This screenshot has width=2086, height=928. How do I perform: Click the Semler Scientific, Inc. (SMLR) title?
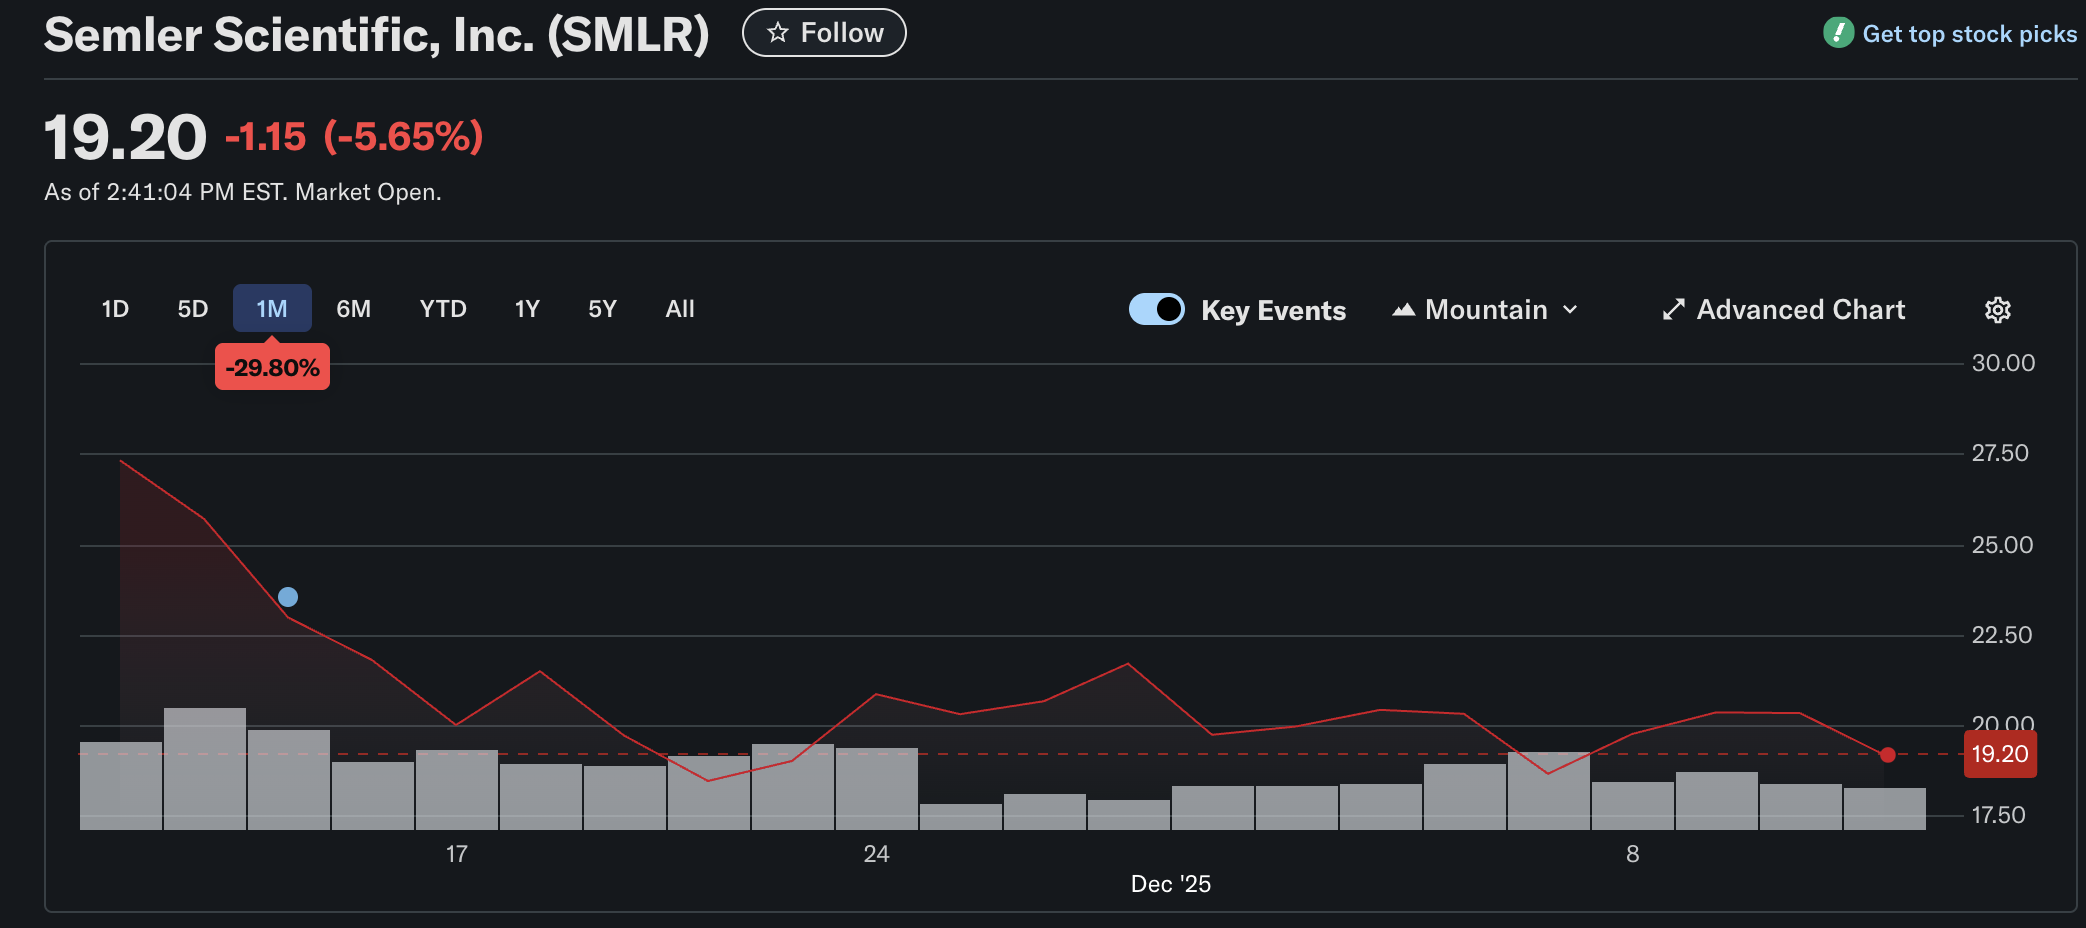point(377,35)
